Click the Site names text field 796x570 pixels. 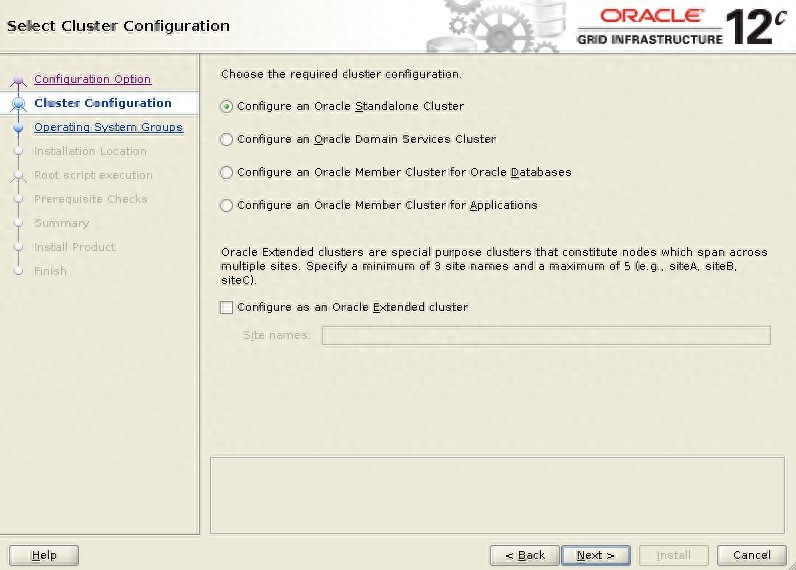click(545, 335)
